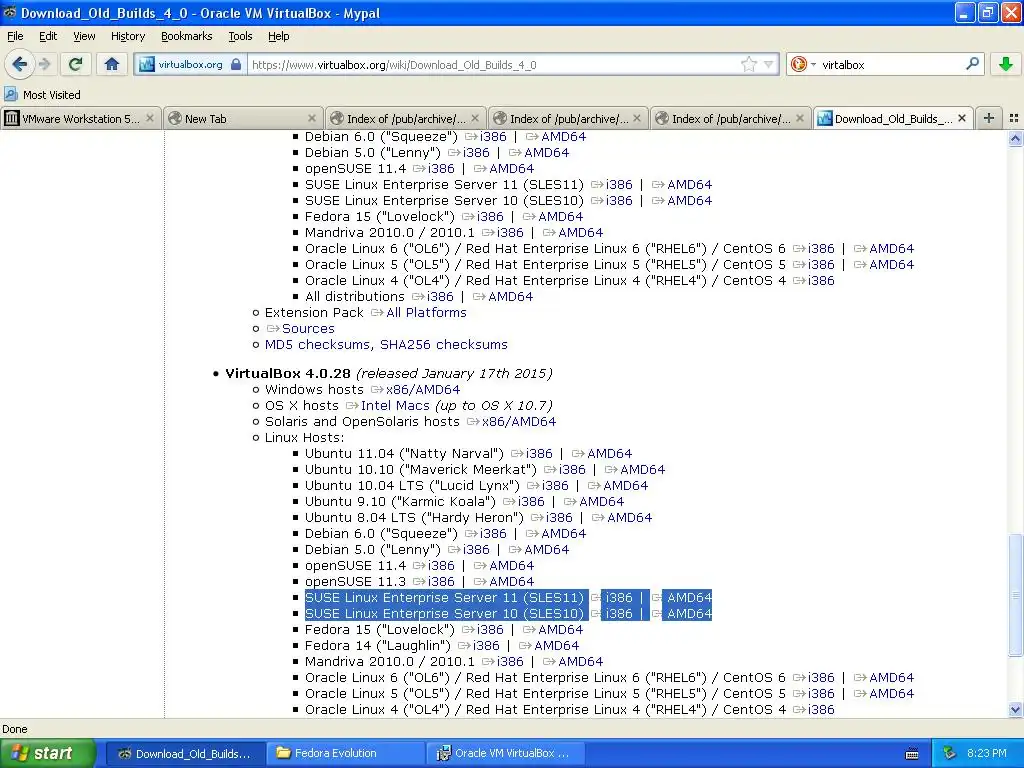Bookmark this page with the star icon

tap(748, 64)
